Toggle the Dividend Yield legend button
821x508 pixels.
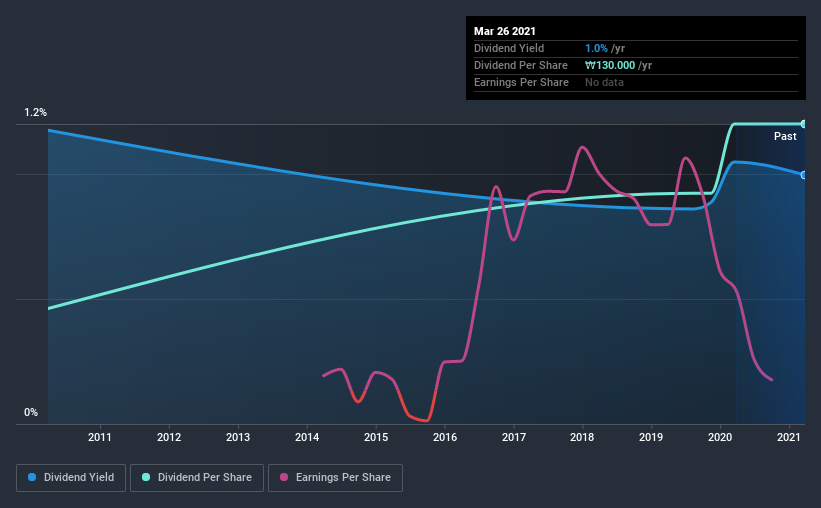71,478
